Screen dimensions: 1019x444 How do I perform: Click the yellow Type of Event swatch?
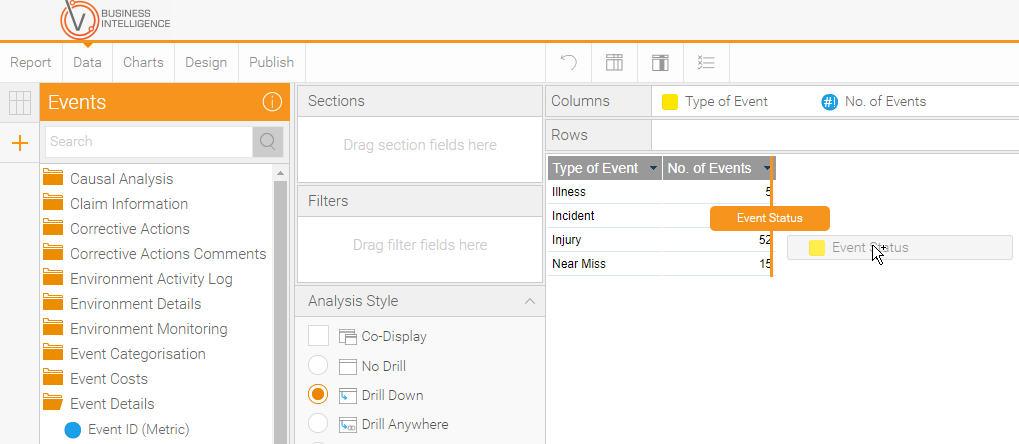[669, 102]
